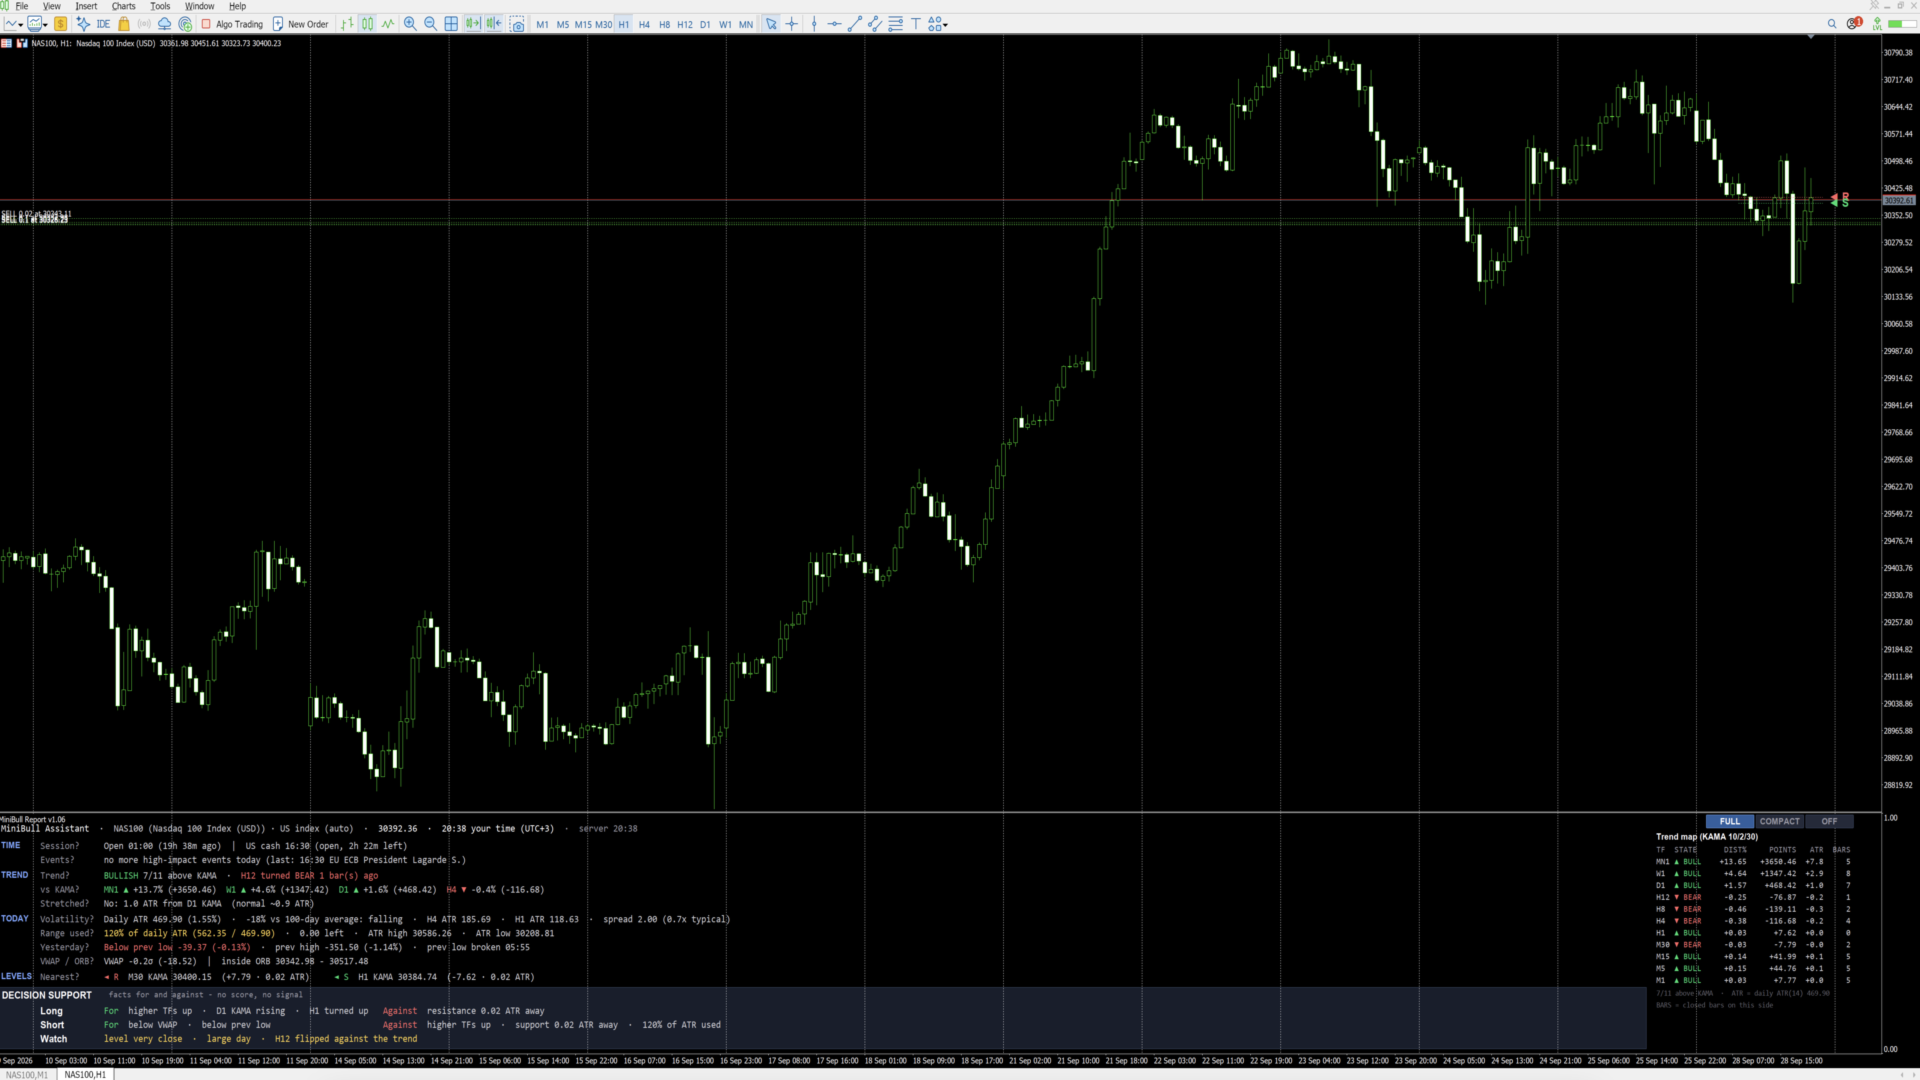
Task: Open the IDE editor
Action: click(x=103, y=24)
